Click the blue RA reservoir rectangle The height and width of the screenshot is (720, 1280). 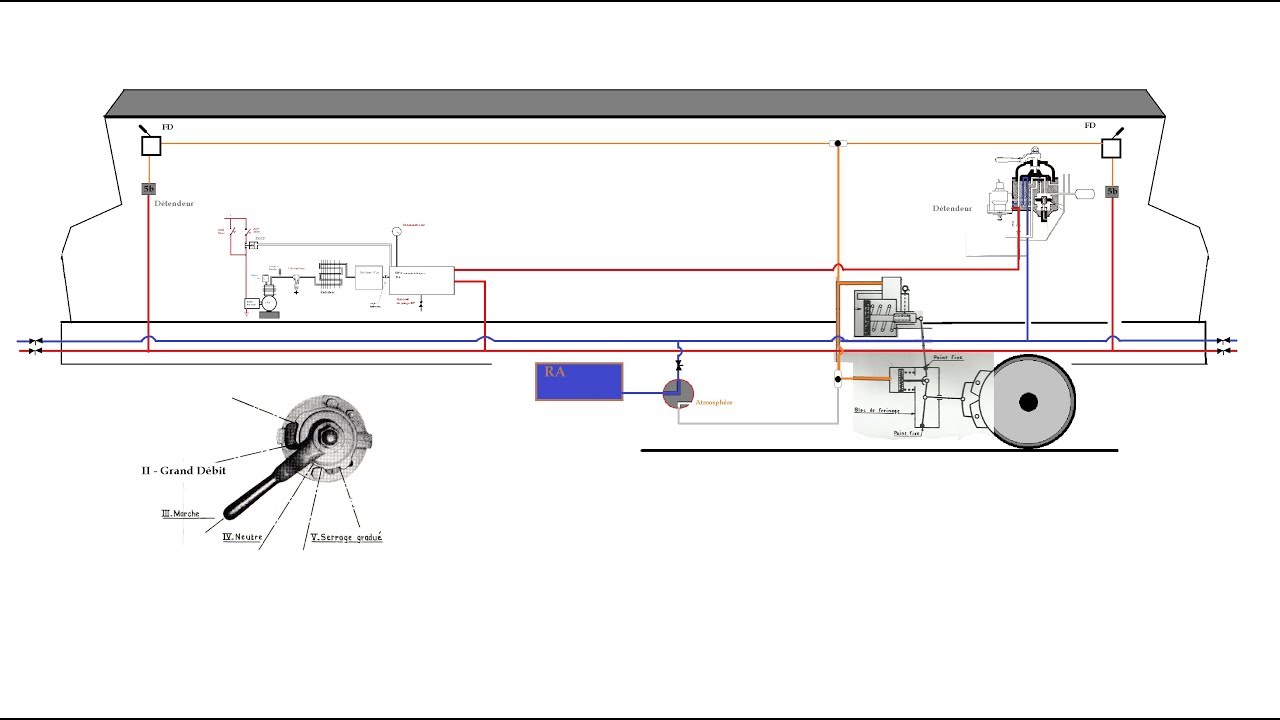(x=579, y=382)
